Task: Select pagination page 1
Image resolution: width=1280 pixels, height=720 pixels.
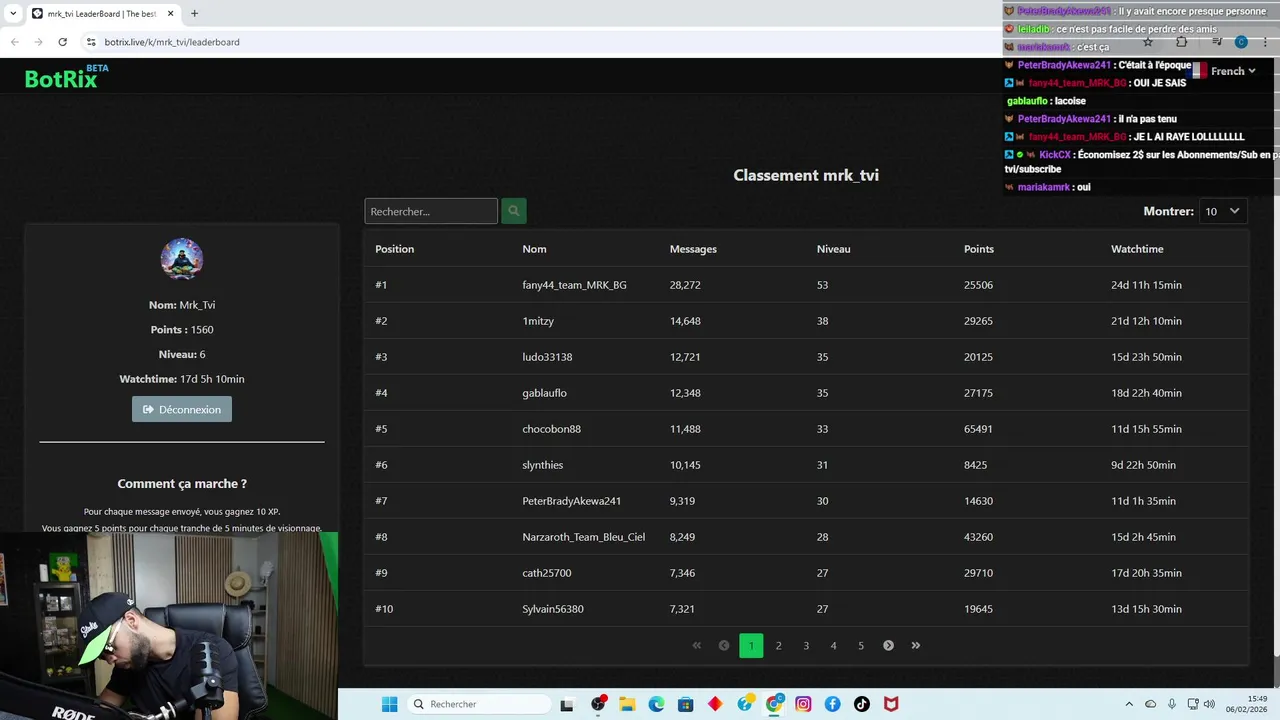Action: (x=751, y=645)
